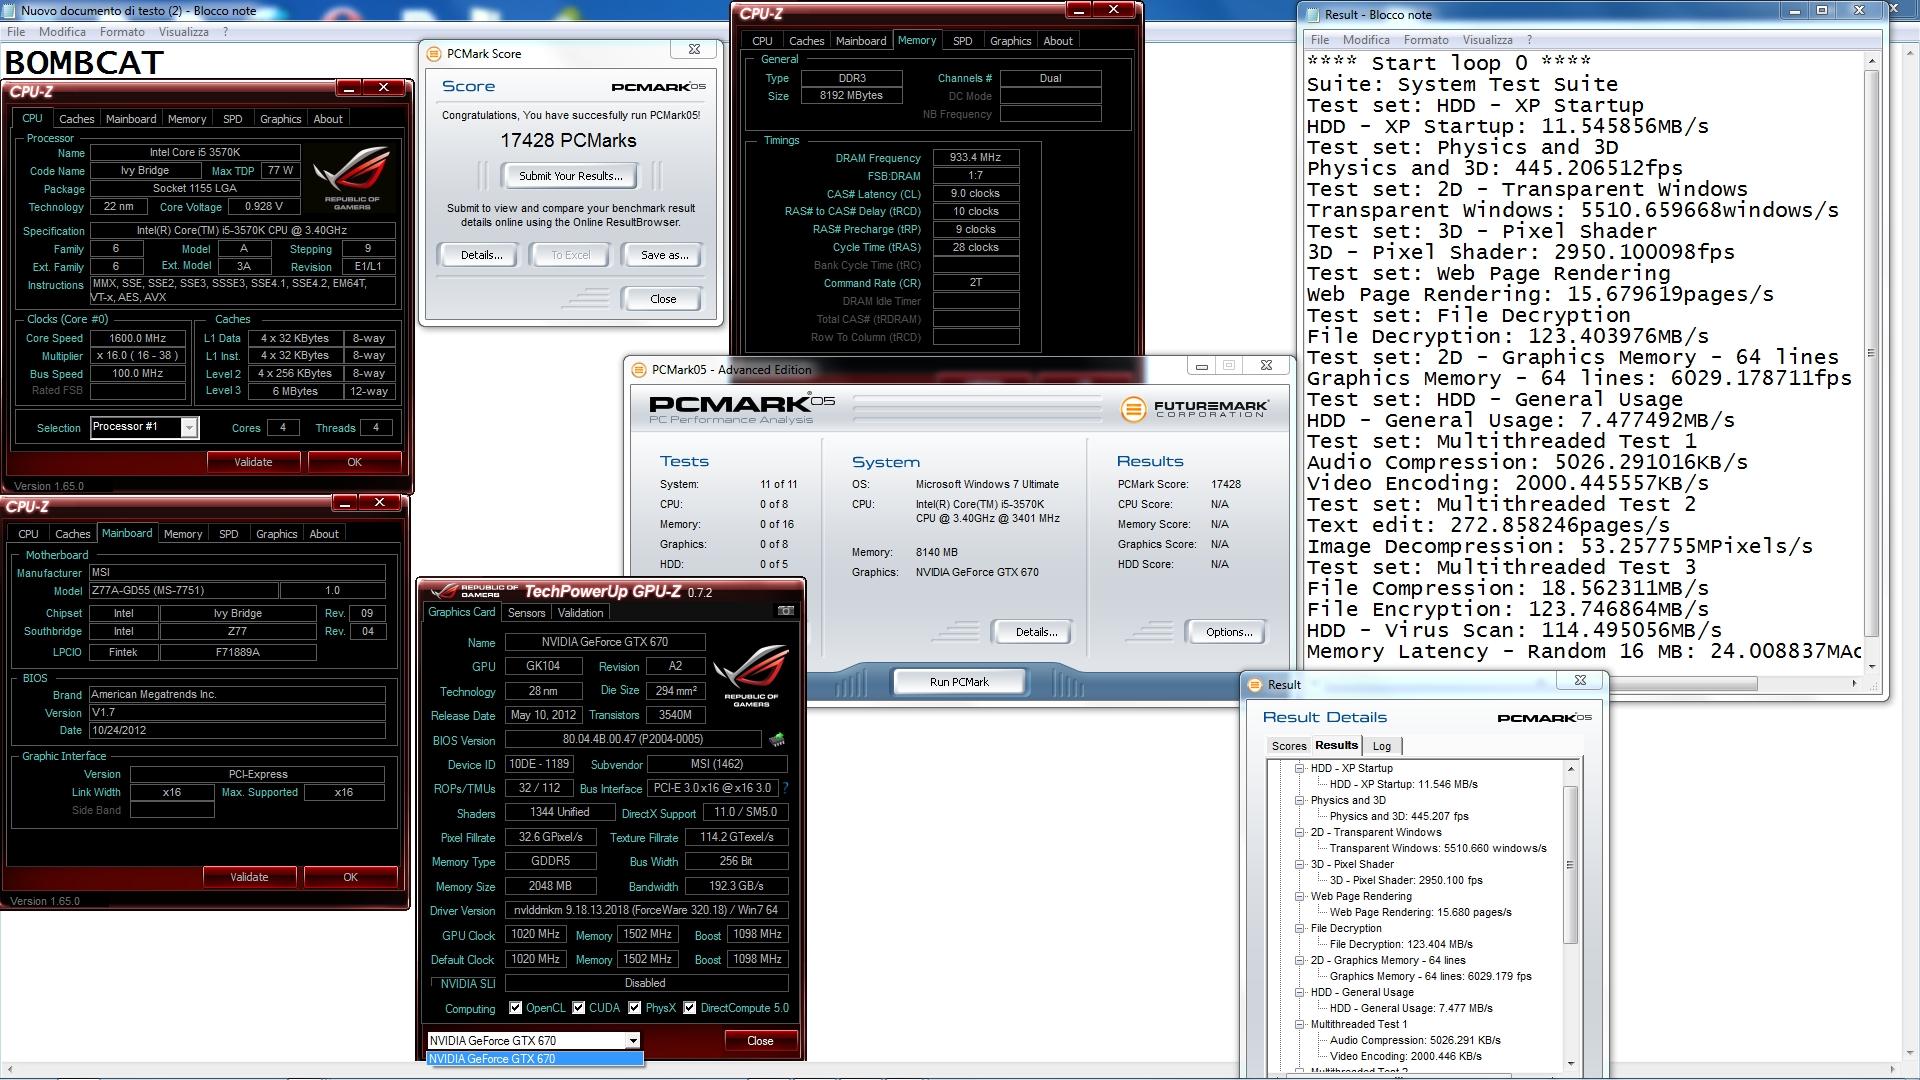Screen dimensions: 1920x1080
Task: Click Save as button in PCMark Score
Action: pos(664,255)
